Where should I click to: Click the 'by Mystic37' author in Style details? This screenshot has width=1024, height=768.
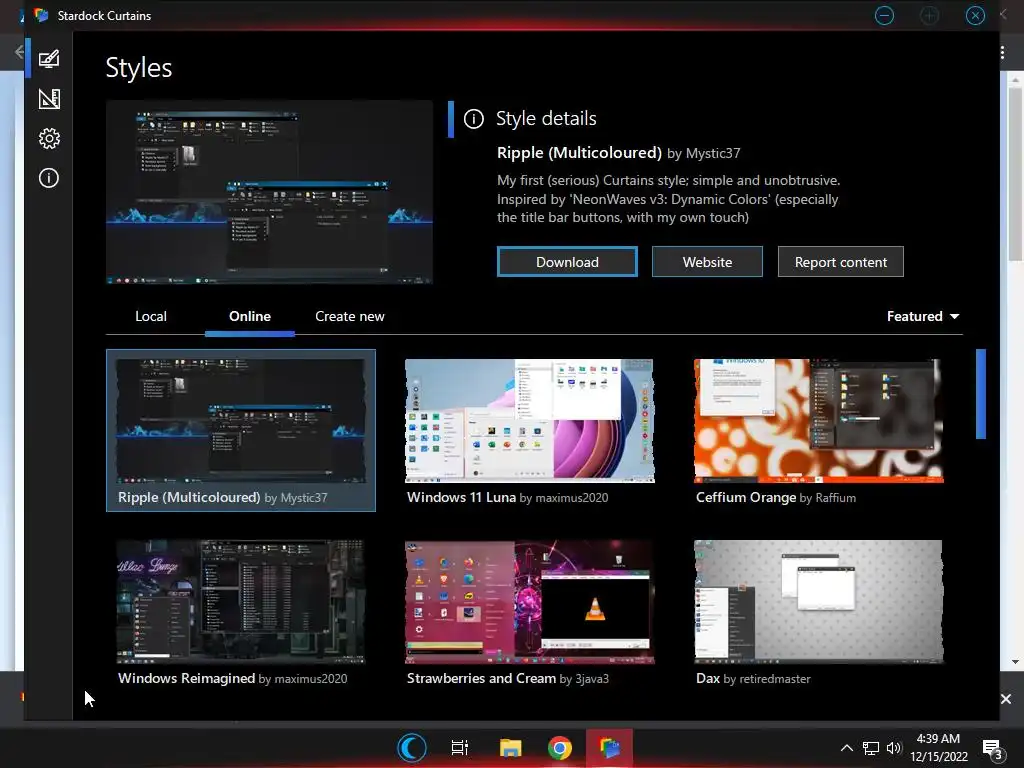(703, 153)
